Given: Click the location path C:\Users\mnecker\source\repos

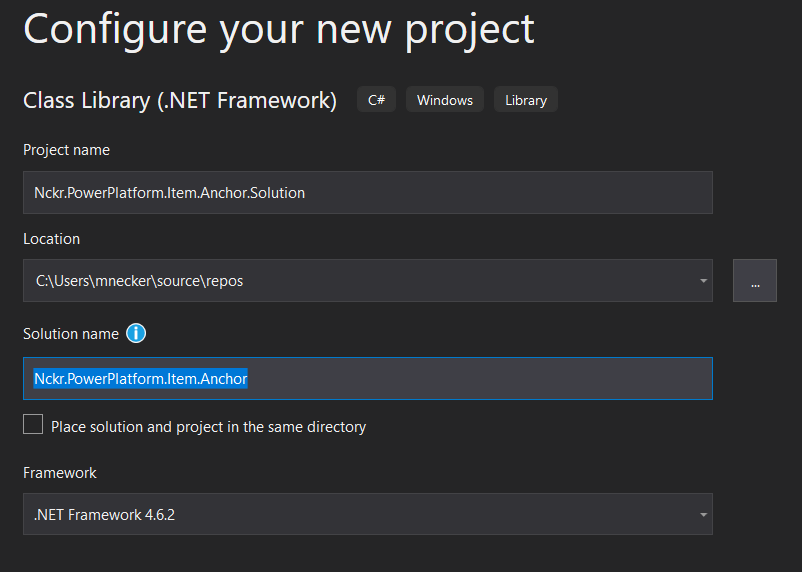Looking at the screenshot, I should click(139, 281).
